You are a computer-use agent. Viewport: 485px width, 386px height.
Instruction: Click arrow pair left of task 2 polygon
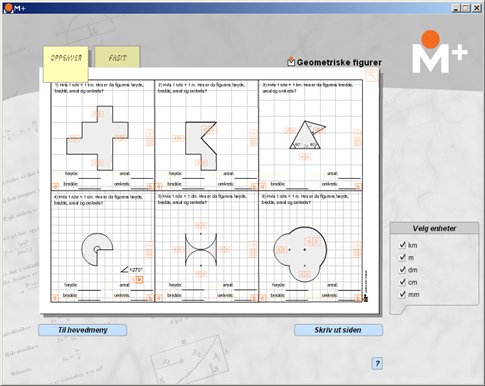click(178, 138)
